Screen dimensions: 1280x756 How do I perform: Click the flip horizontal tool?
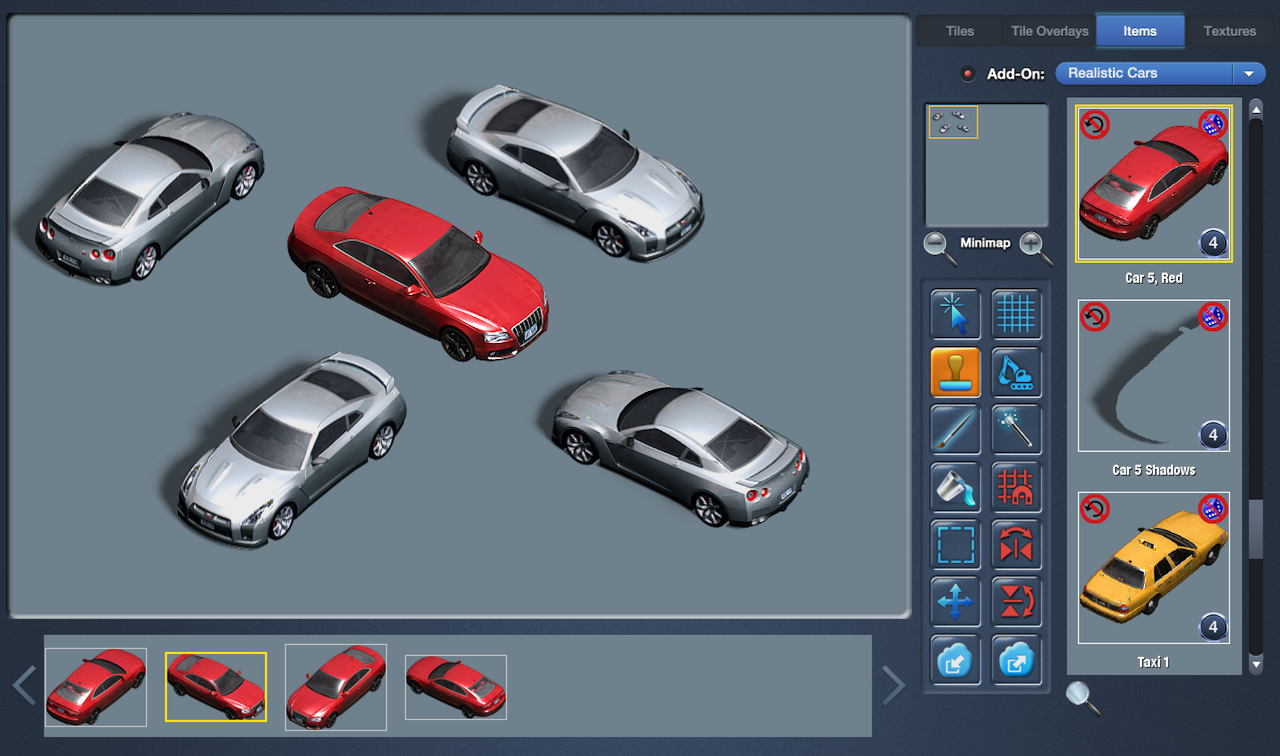click(x=1016, y=545)
